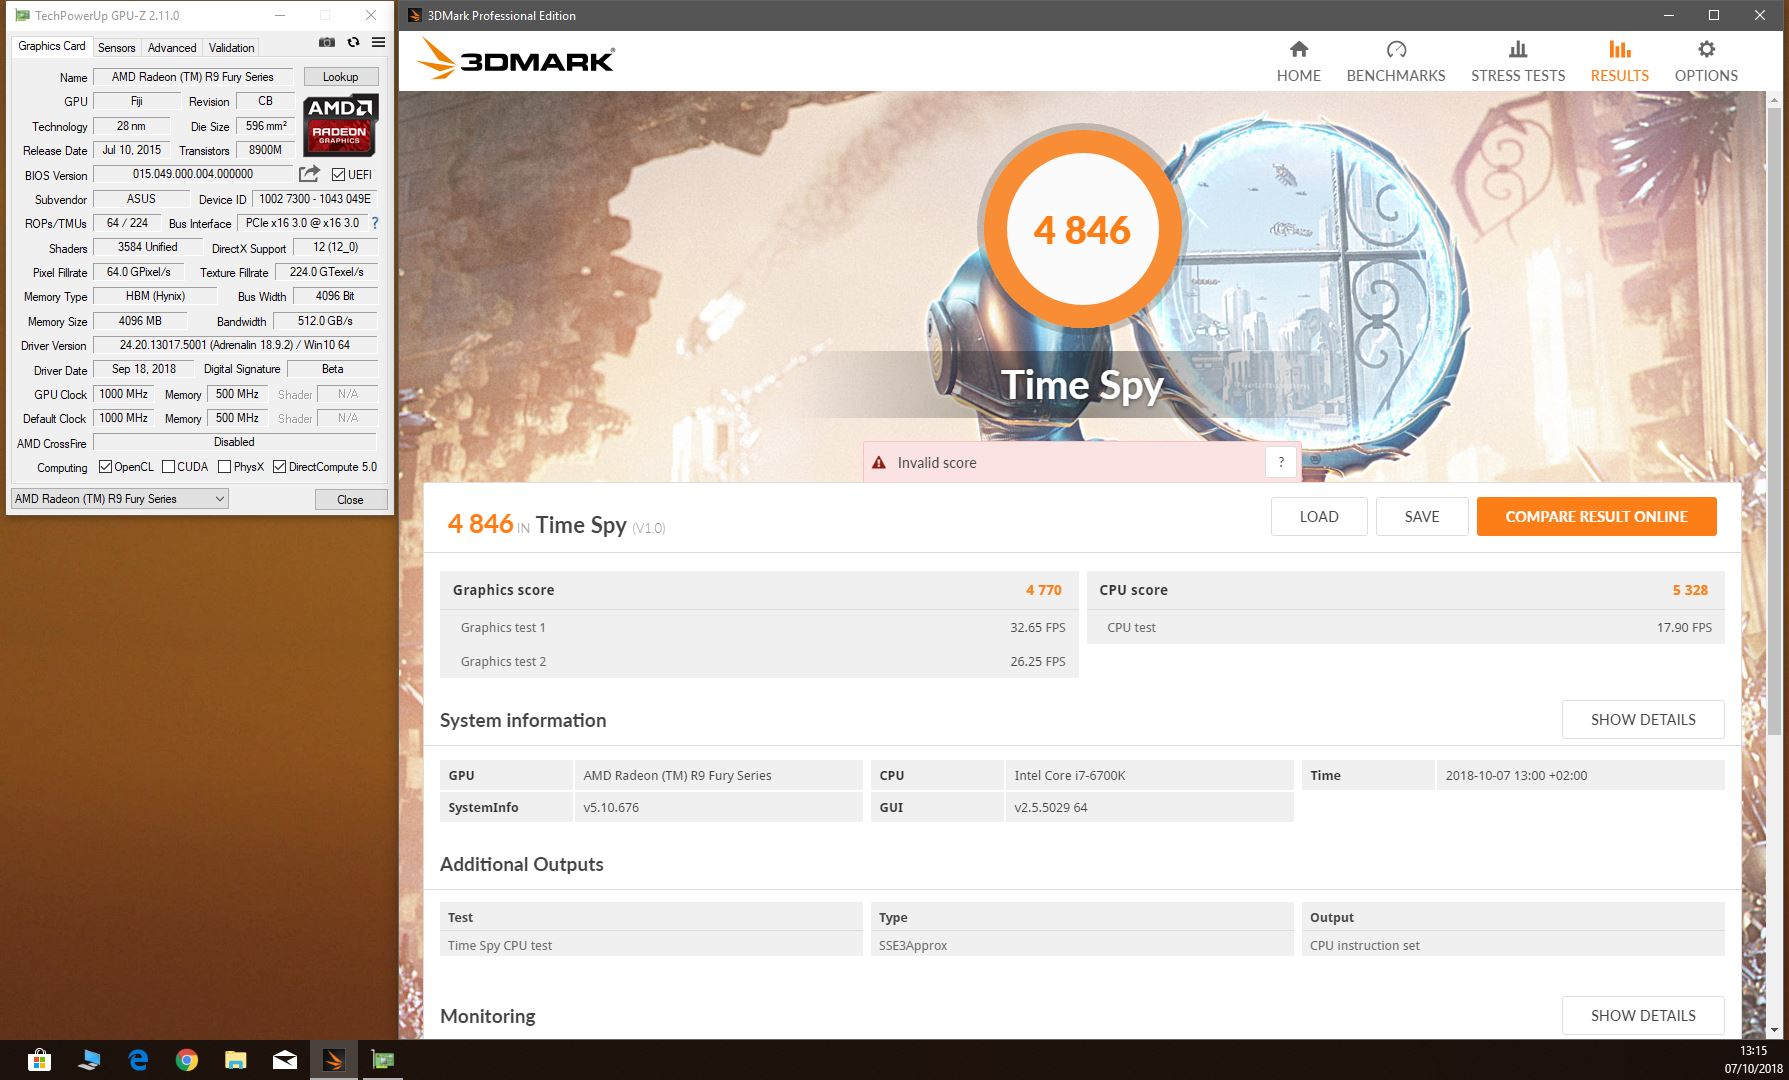Click the Bandwidth 512.0 GB/s field
Viewport: 1789px width, 1080px height.
point(325,321)
